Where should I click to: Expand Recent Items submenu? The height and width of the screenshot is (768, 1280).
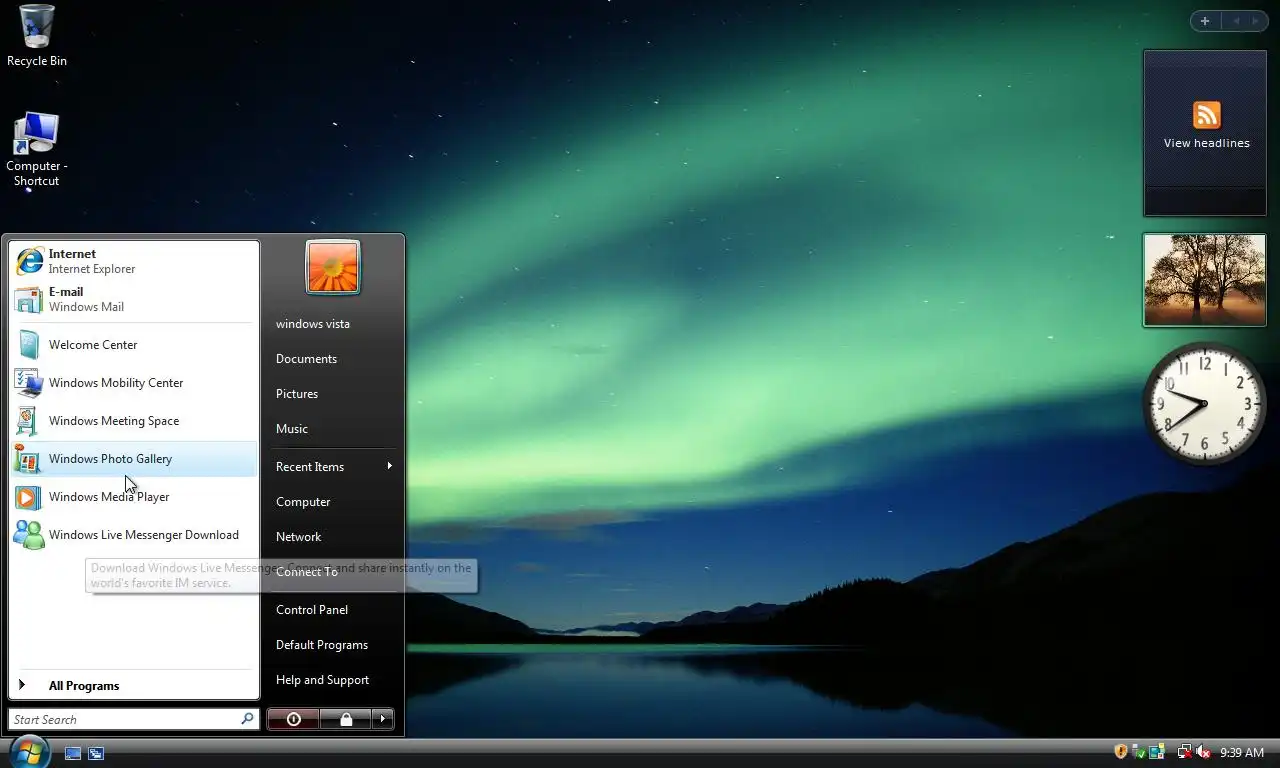(x=333, y=467)
